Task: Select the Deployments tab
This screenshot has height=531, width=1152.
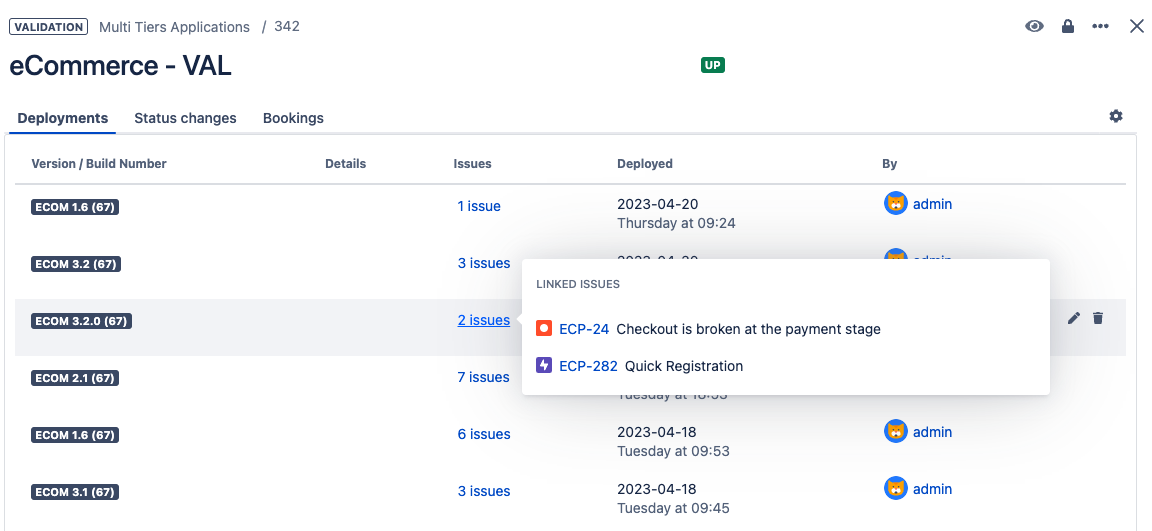Action: [63, 118]
